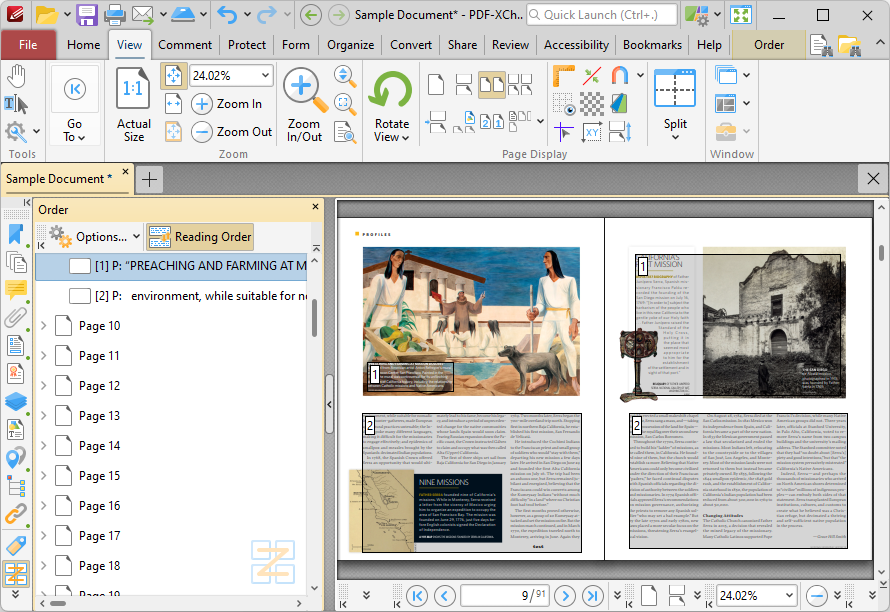
Task: Go to last page button
Action: (593, 596)
